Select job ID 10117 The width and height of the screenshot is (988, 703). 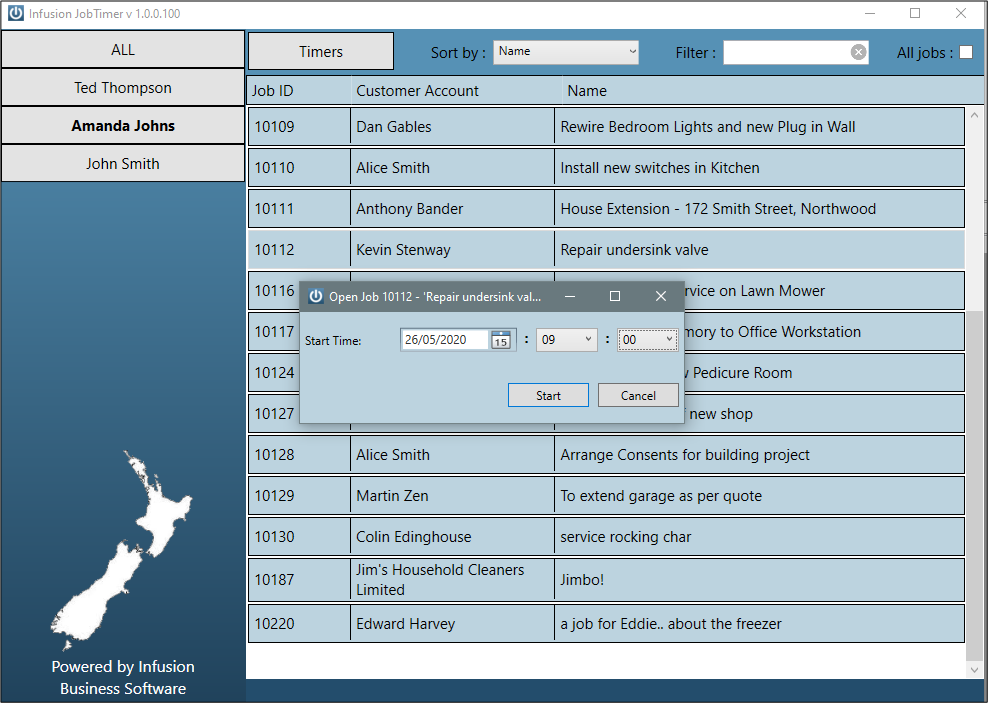tap(274, 331)
